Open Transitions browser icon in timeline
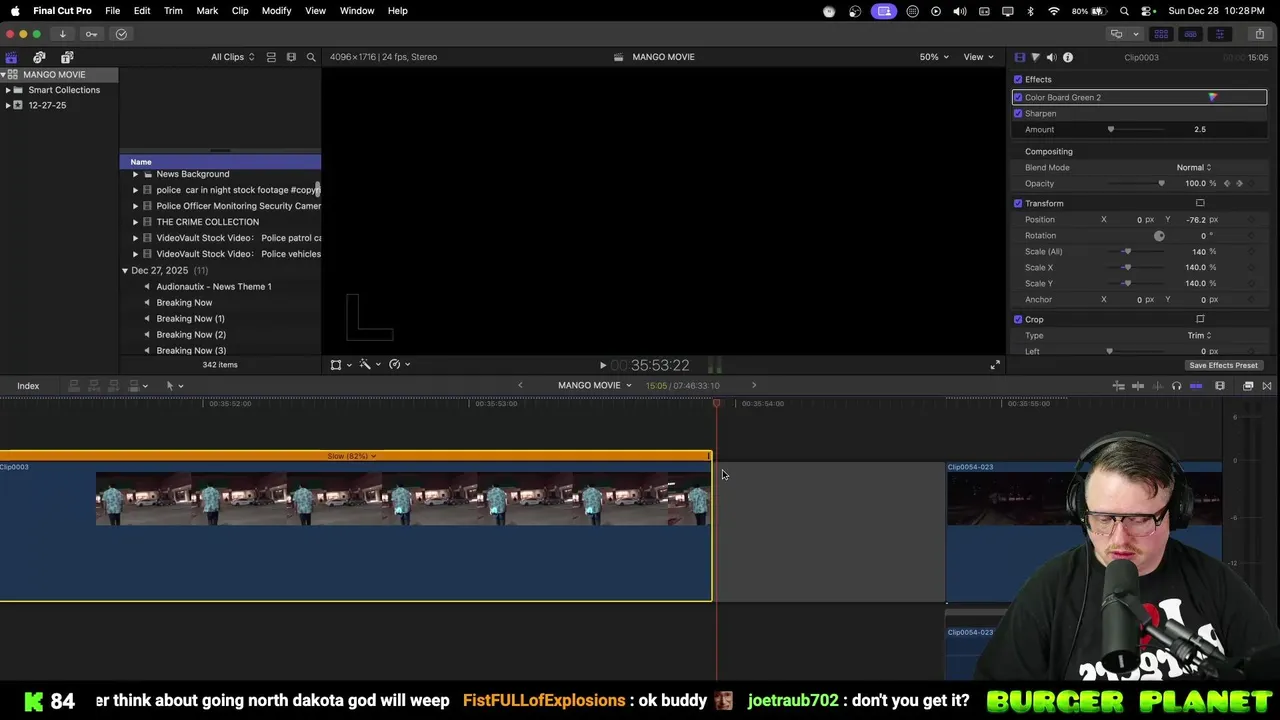 1267,386
